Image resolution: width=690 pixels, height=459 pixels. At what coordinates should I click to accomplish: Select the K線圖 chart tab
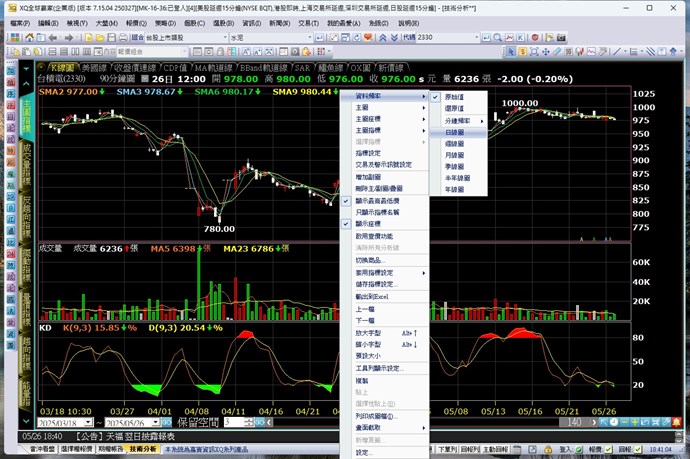47,67
